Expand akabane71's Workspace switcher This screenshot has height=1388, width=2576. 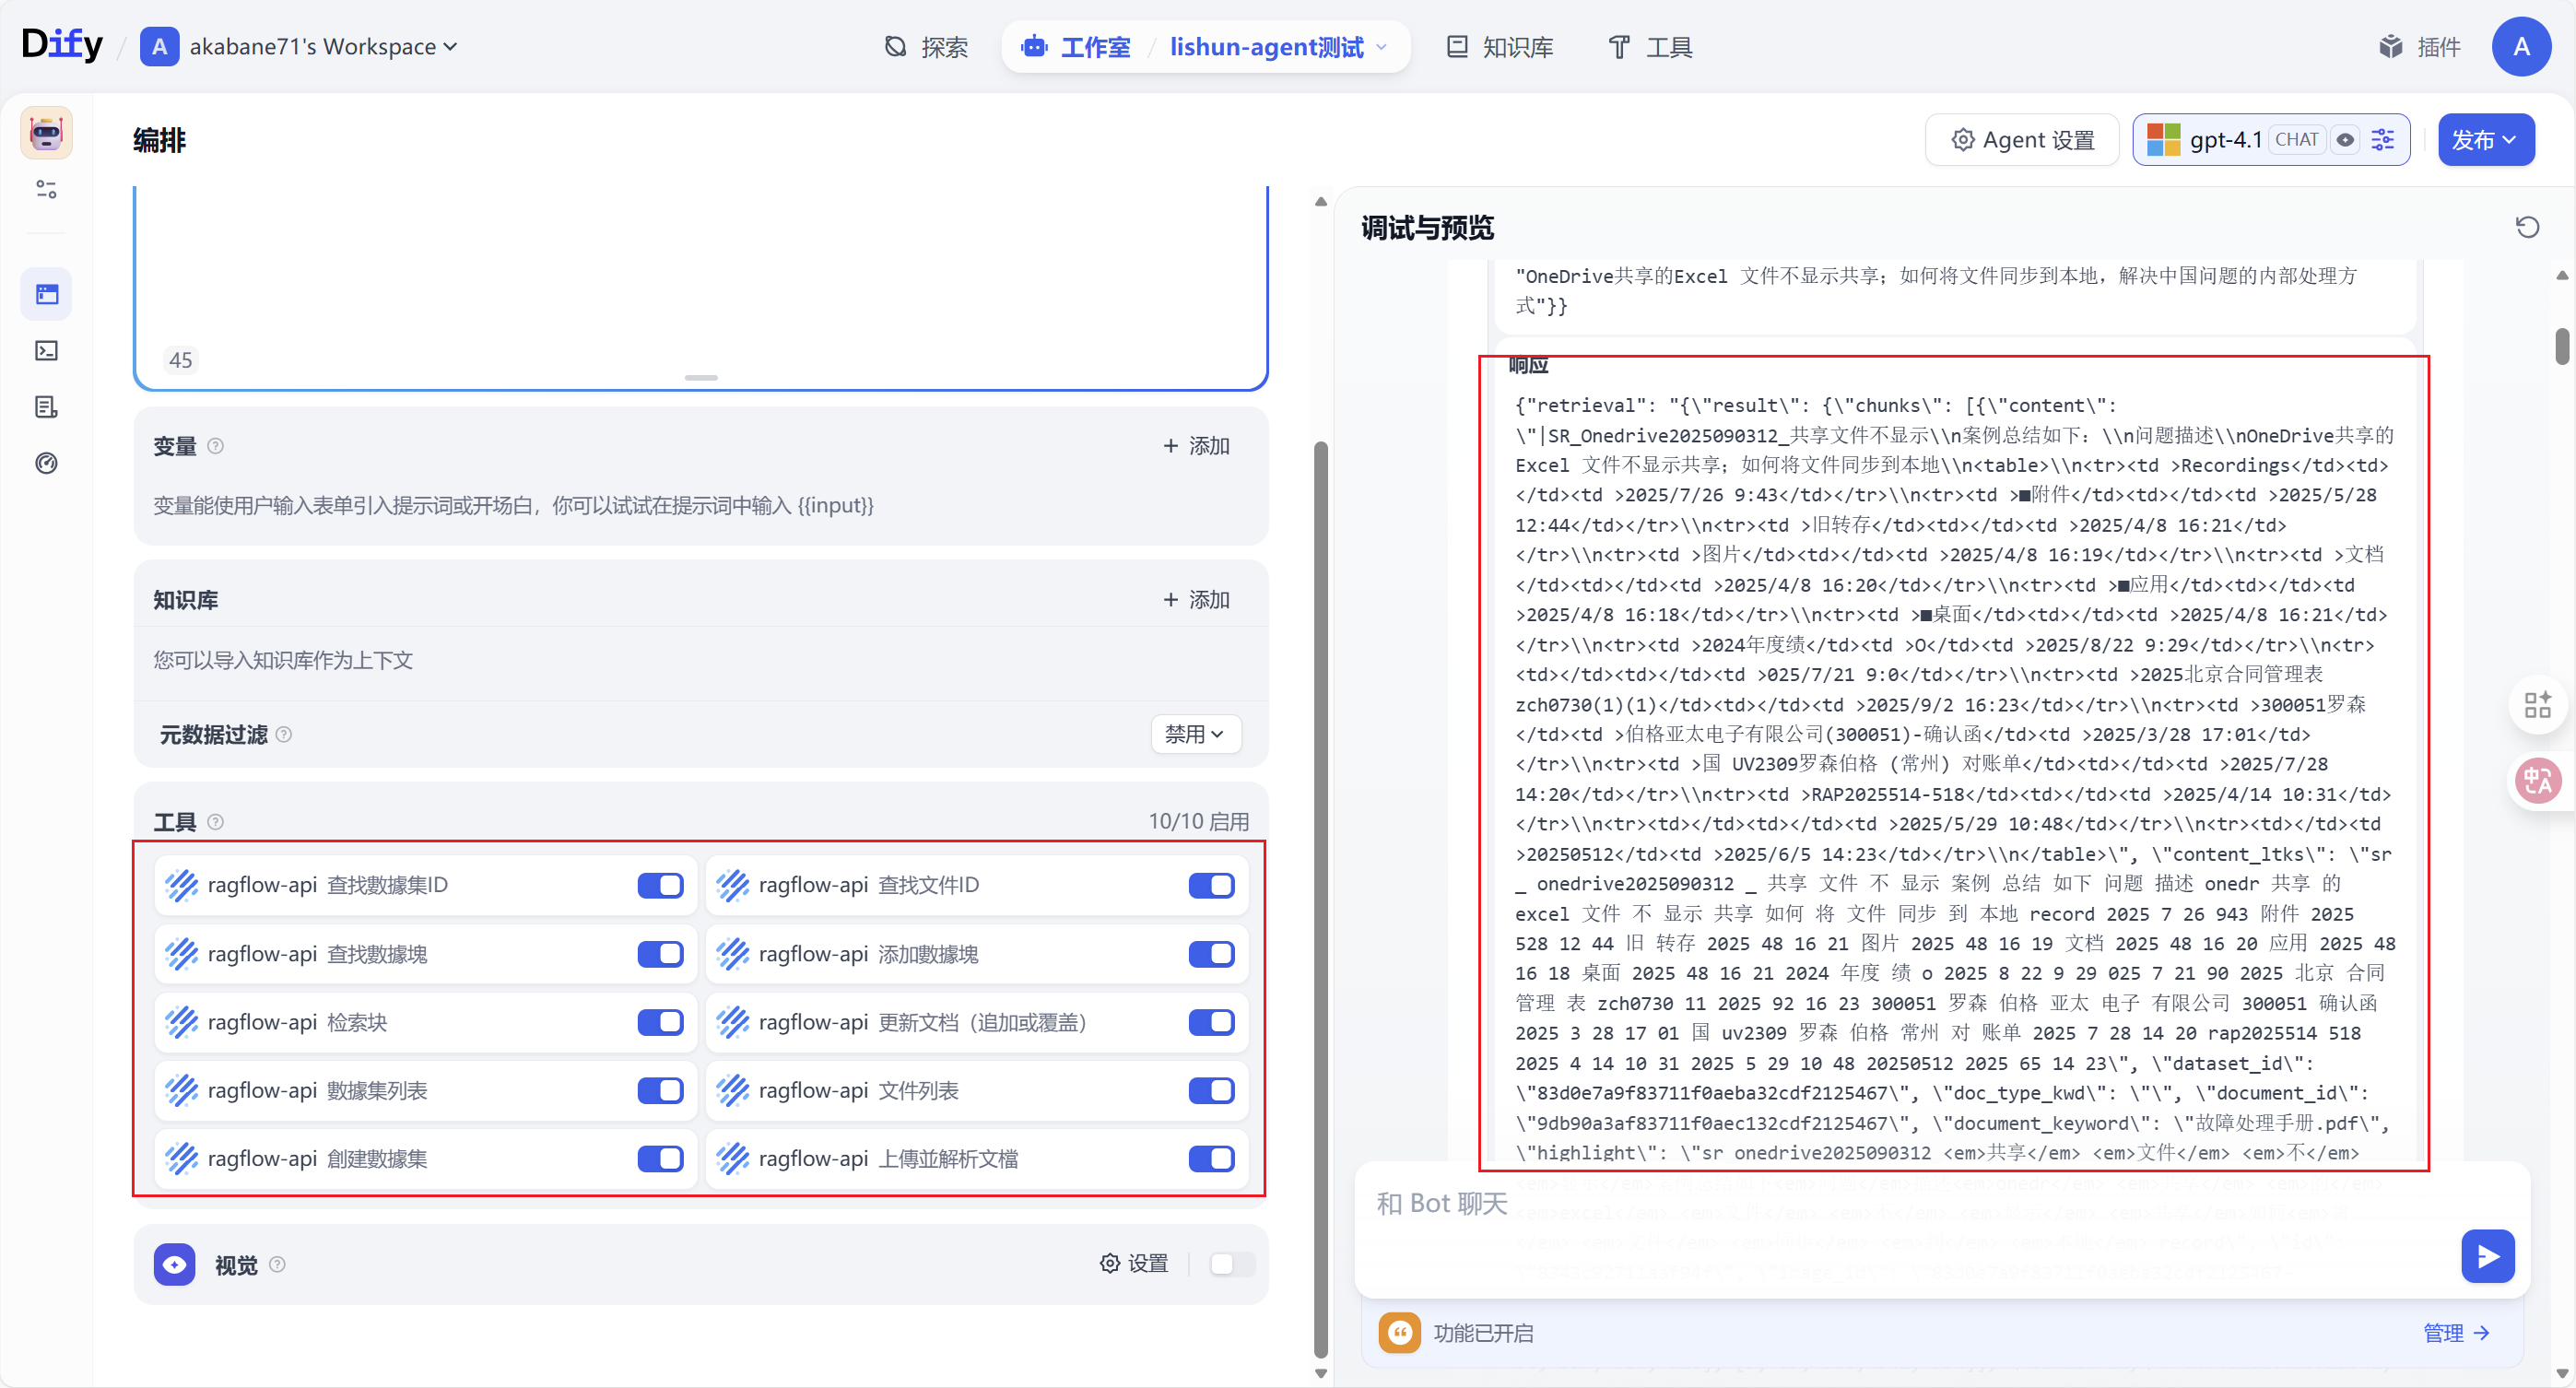point(322,47)
